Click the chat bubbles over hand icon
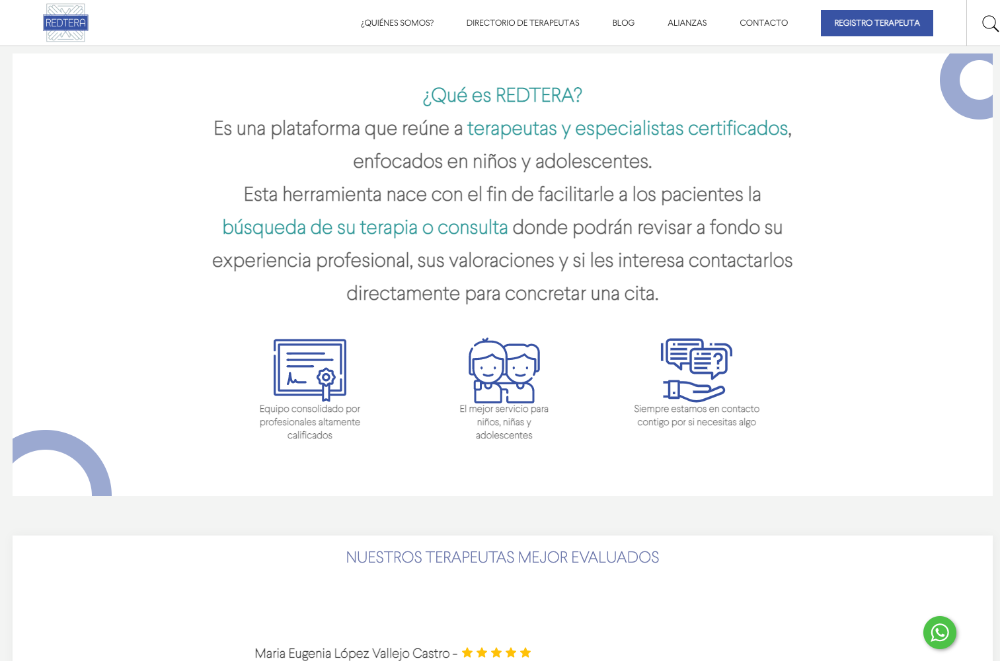Viewport: 1000px width, 661px height. (x=696, y=369)
